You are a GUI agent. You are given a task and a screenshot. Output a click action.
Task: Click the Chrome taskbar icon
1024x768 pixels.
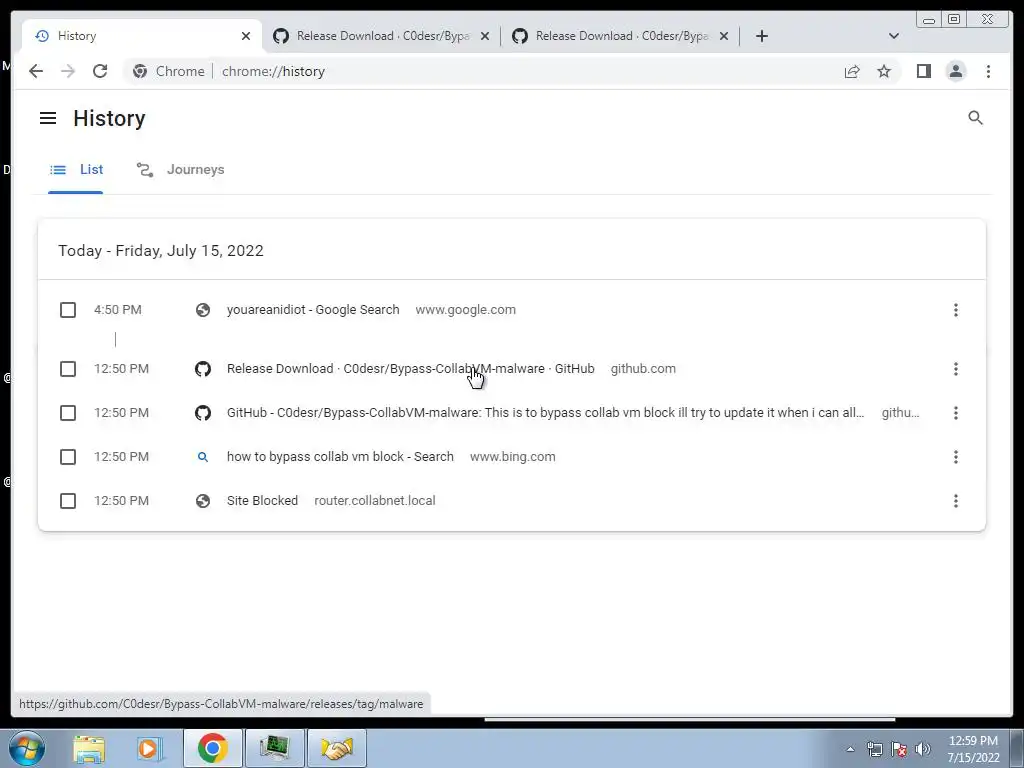tap(212, 748)
